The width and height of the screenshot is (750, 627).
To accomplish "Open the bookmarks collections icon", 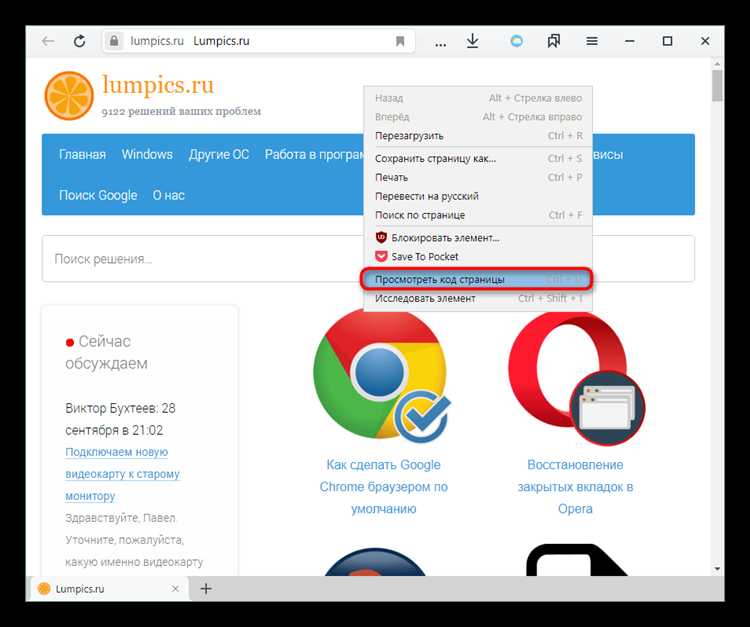I will click(554, 42).
